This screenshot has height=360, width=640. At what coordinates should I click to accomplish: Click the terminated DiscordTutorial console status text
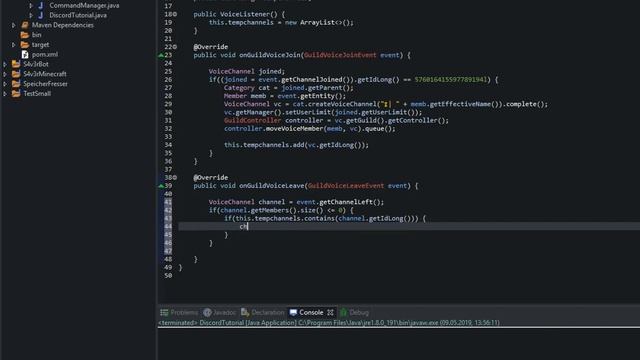coord(329,322)
